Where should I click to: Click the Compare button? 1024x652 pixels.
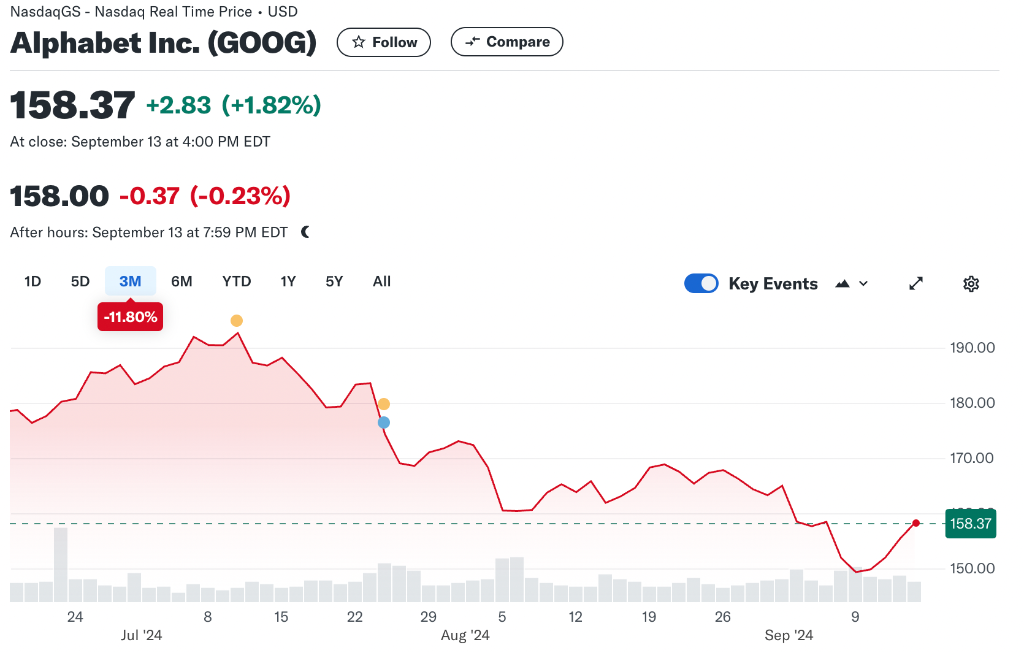coord(507,42)
